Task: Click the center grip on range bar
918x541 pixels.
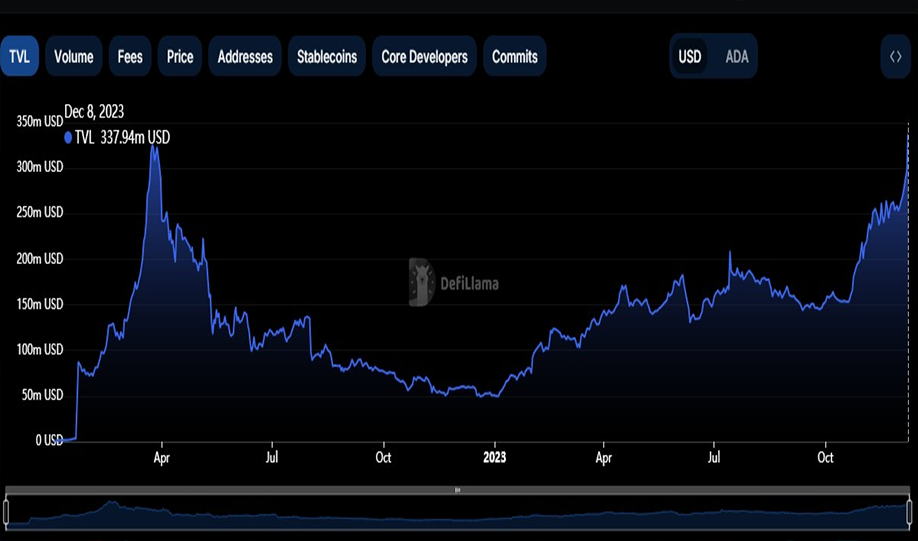Action: click(x=458, y=490)
